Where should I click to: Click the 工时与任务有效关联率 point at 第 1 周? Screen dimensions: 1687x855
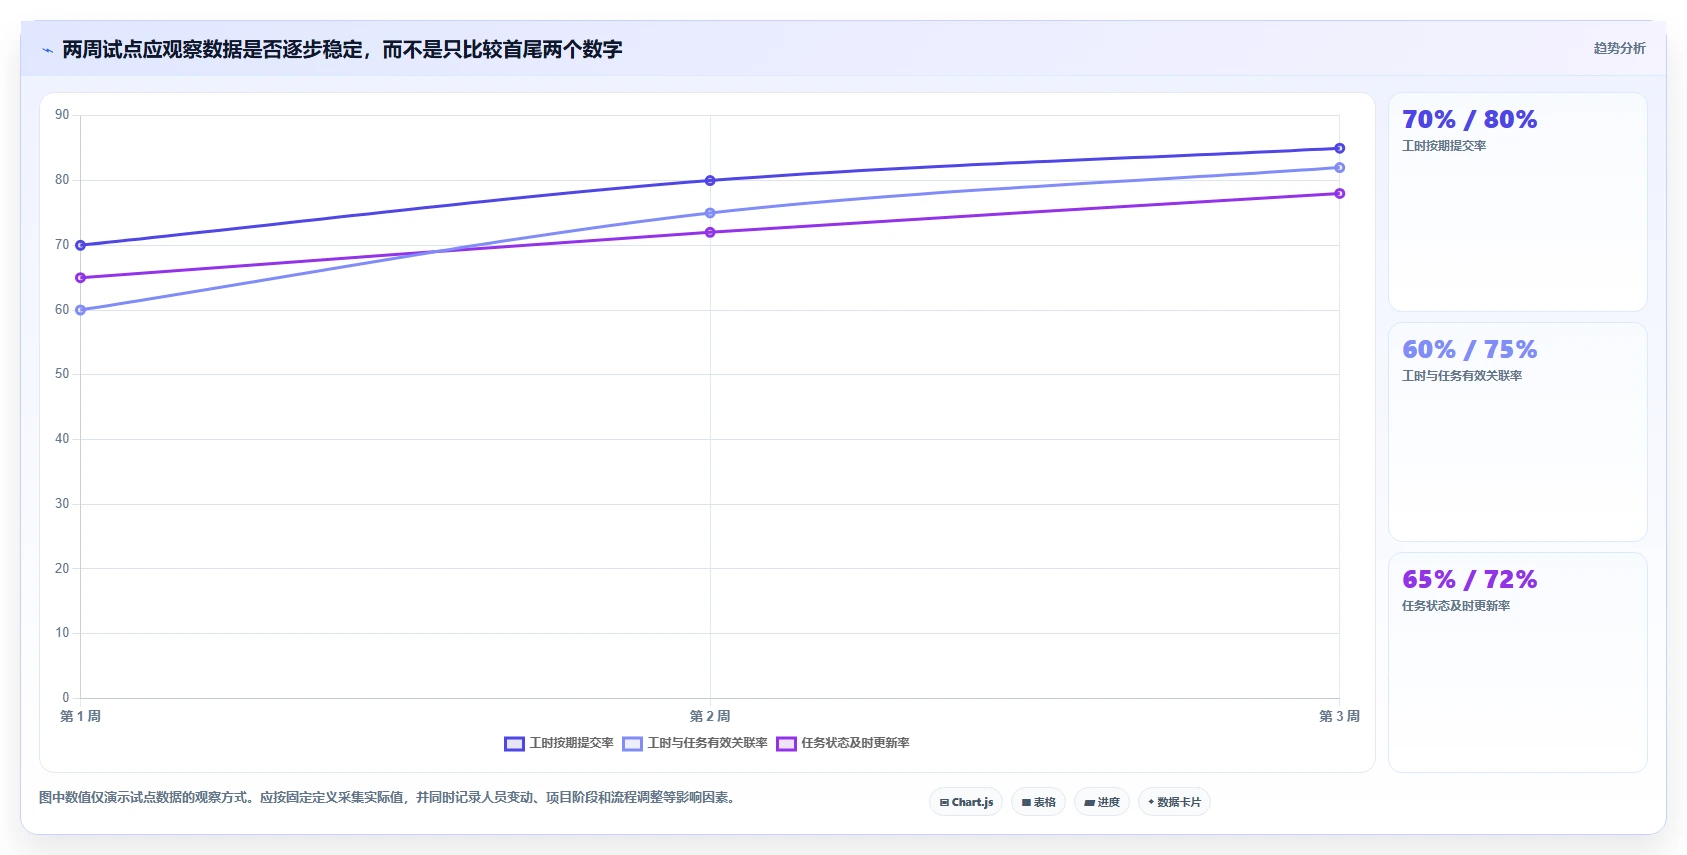(80, 310)
